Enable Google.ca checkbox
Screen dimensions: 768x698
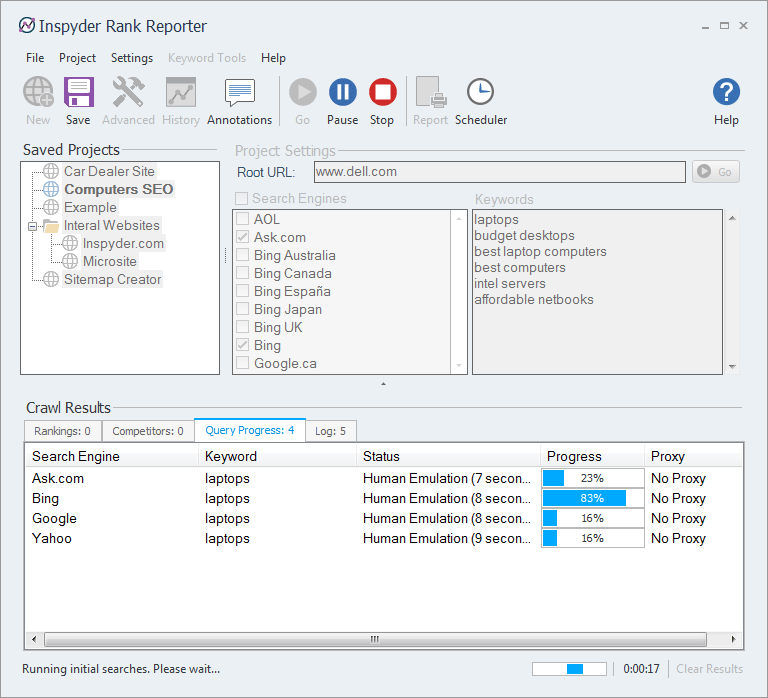(x=242, y=363)
